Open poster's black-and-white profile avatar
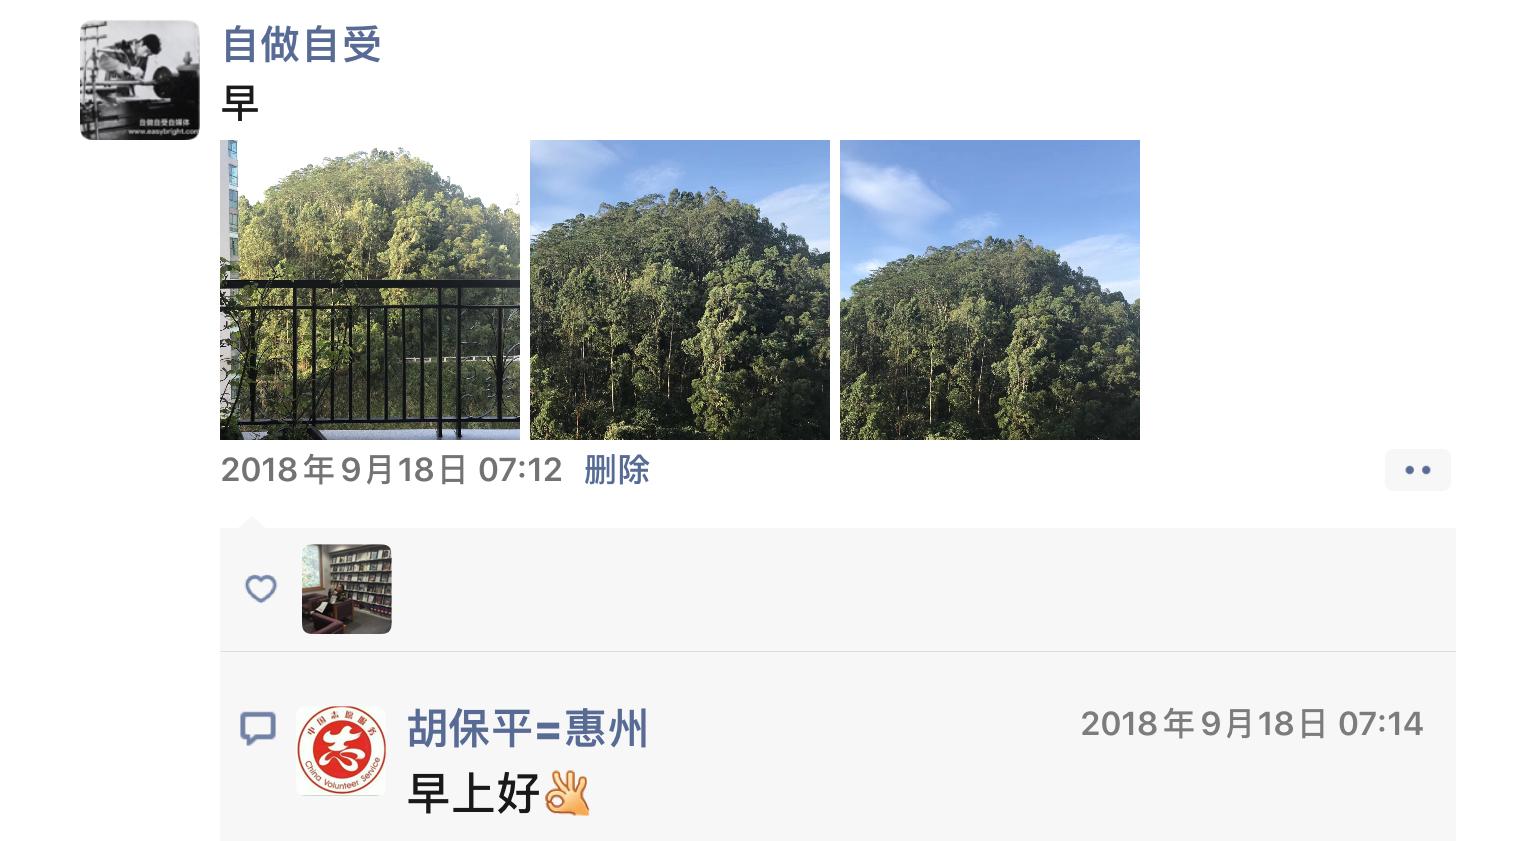 pos(140,80)
